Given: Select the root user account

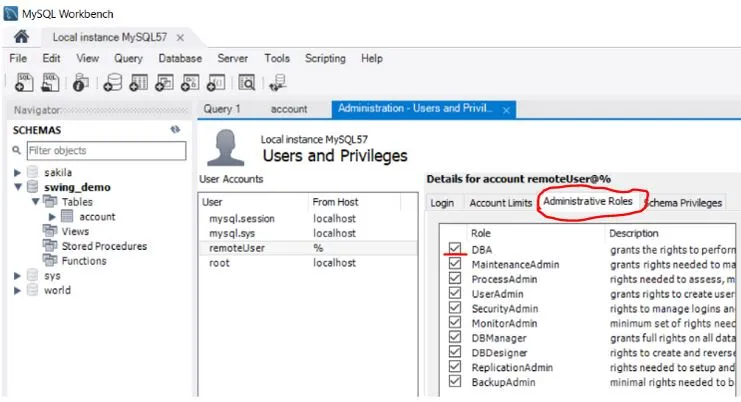Looking at the screenshot, I should pos(308,263).
